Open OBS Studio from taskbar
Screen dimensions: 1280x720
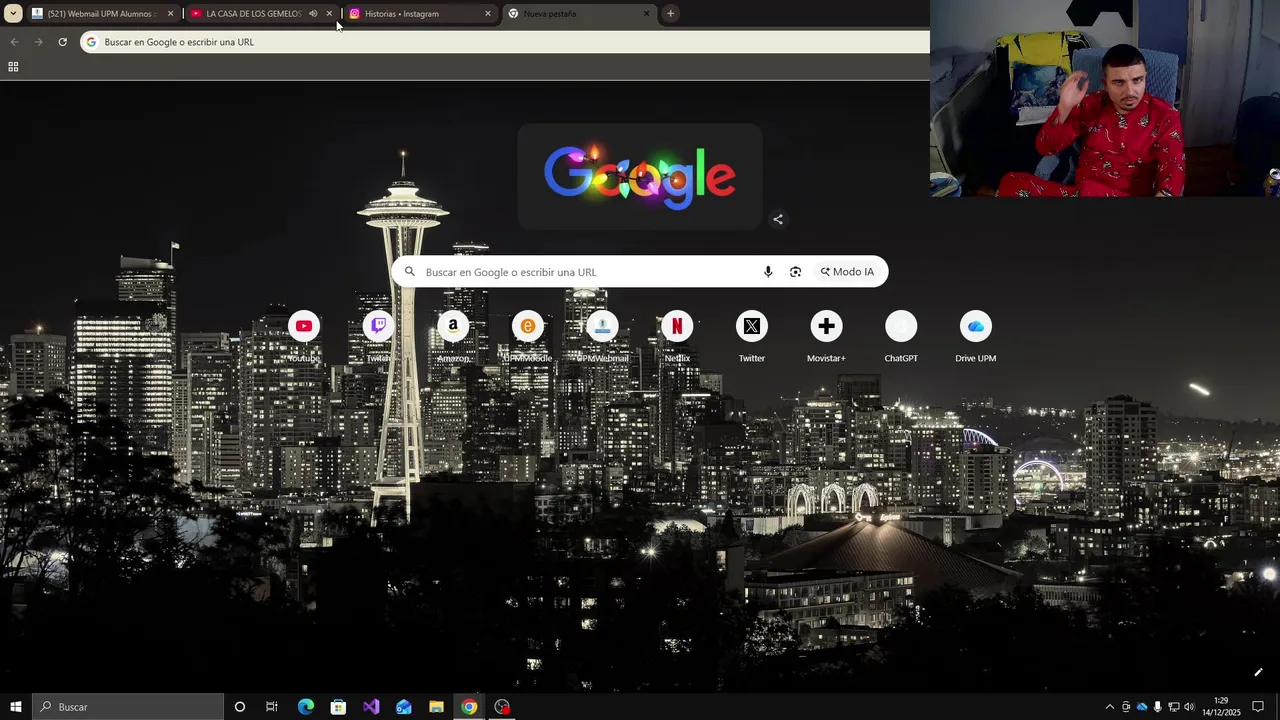point(502,707)
